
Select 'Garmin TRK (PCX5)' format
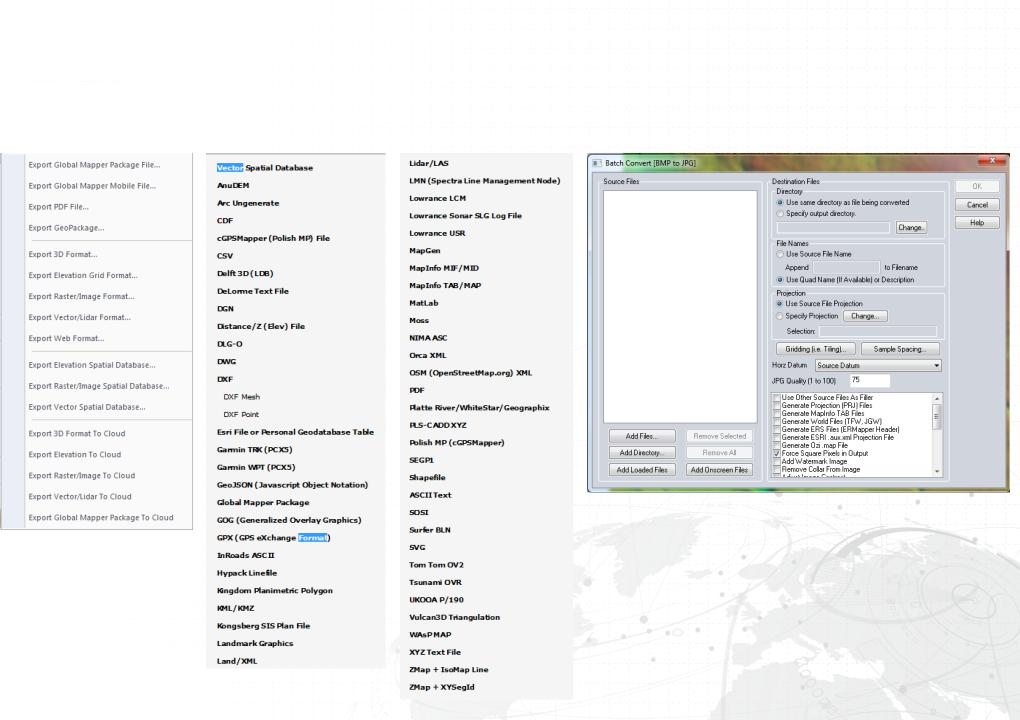tap(254, 450)
